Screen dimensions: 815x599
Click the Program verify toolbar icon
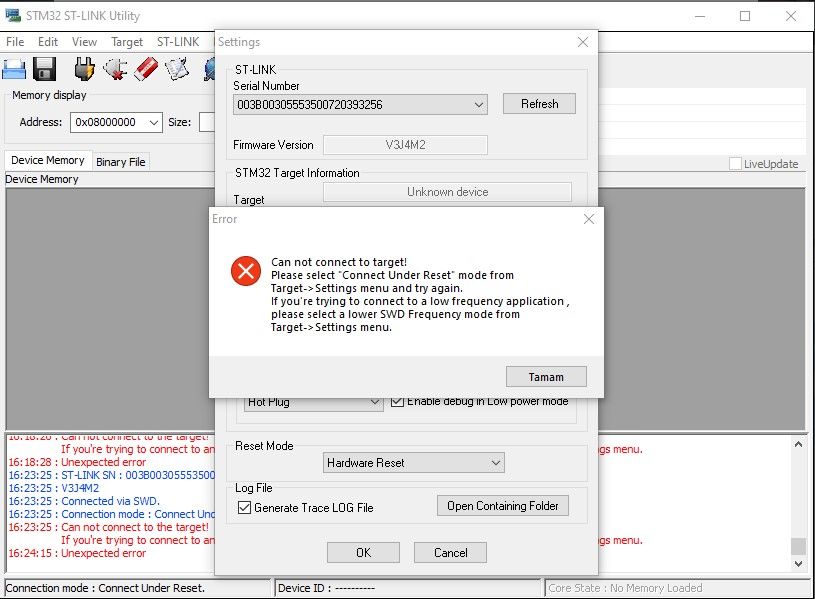(x=177, y=69)
